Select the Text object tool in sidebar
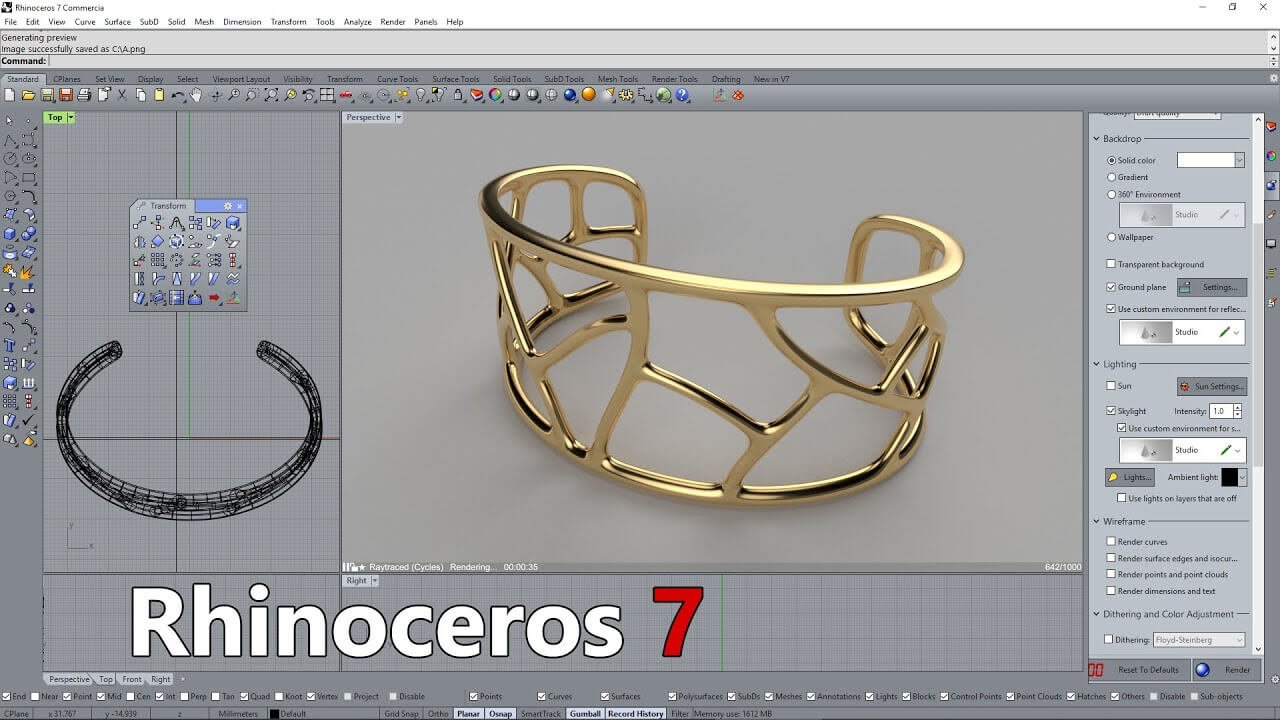This screenshot has width=1280, height=720. click(x=10, y=345)
